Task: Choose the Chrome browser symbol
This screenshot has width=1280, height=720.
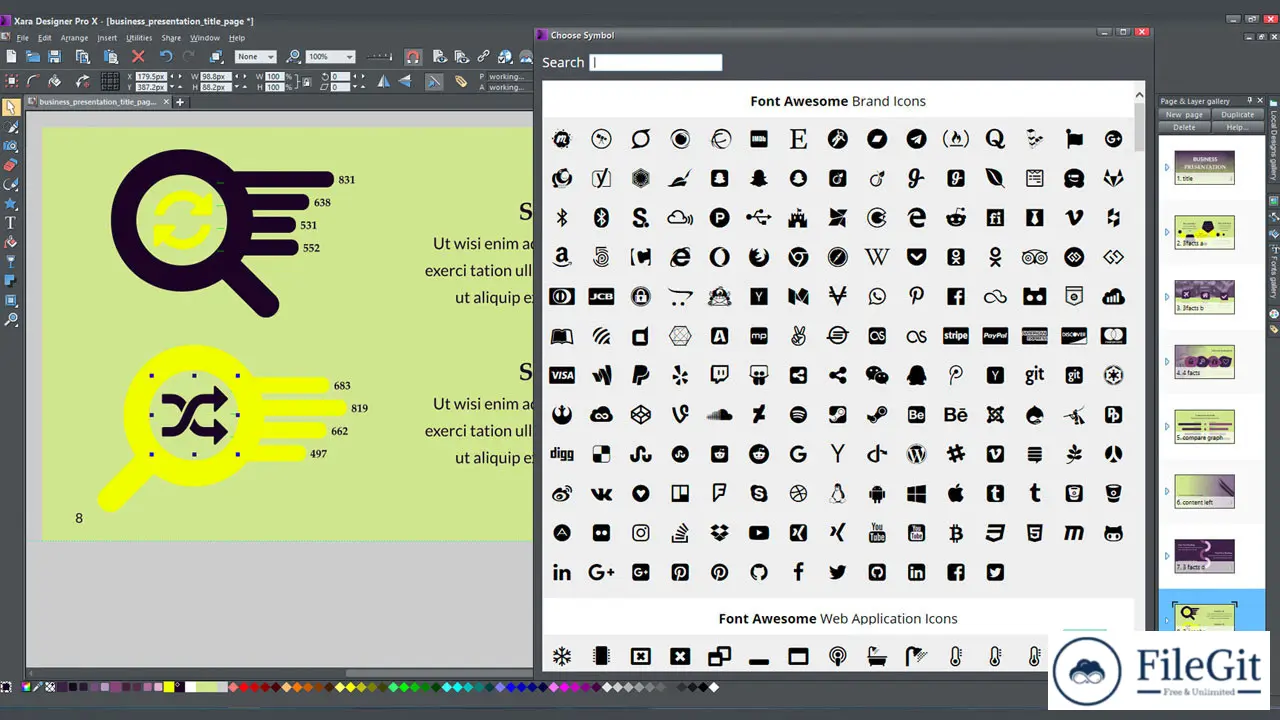Action: [x=798, y=257]
